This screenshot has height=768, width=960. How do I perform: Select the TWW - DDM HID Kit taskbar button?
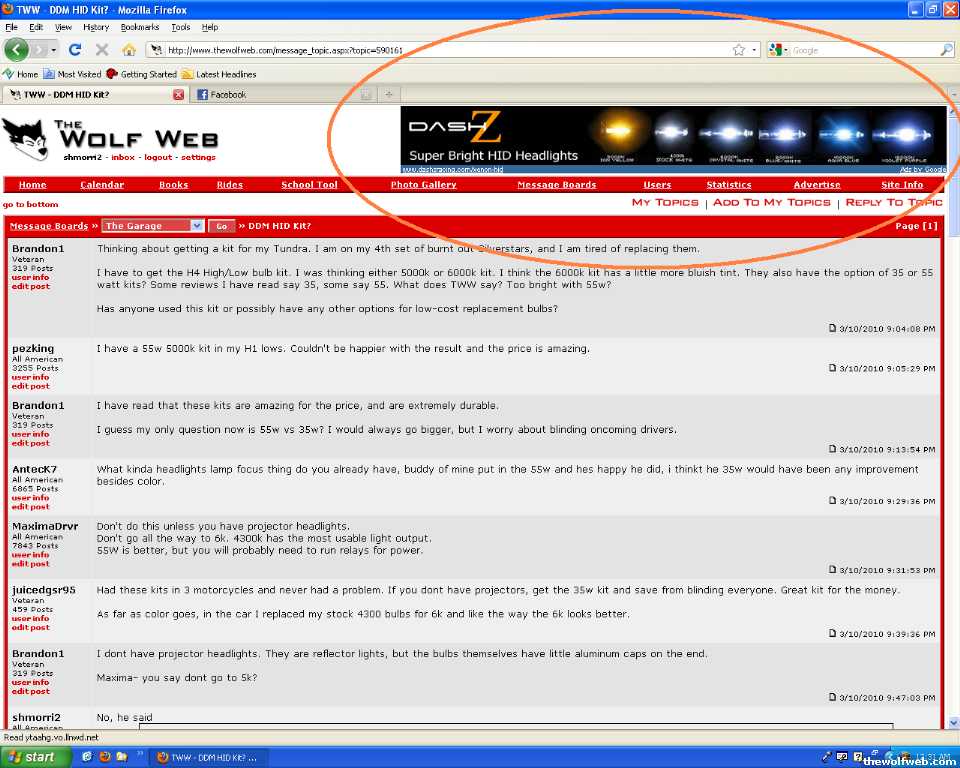click(208, 758)
